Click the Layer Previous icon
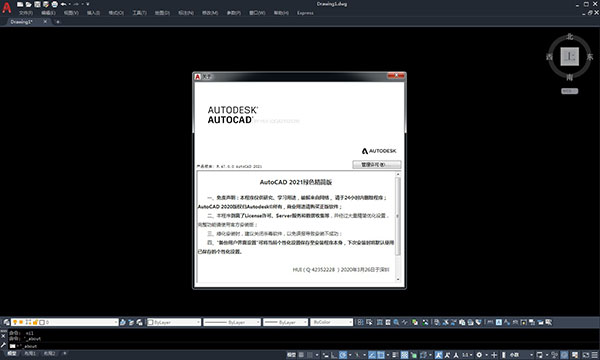The height and width of the screenshot is (360, 600). pos(131,322)
